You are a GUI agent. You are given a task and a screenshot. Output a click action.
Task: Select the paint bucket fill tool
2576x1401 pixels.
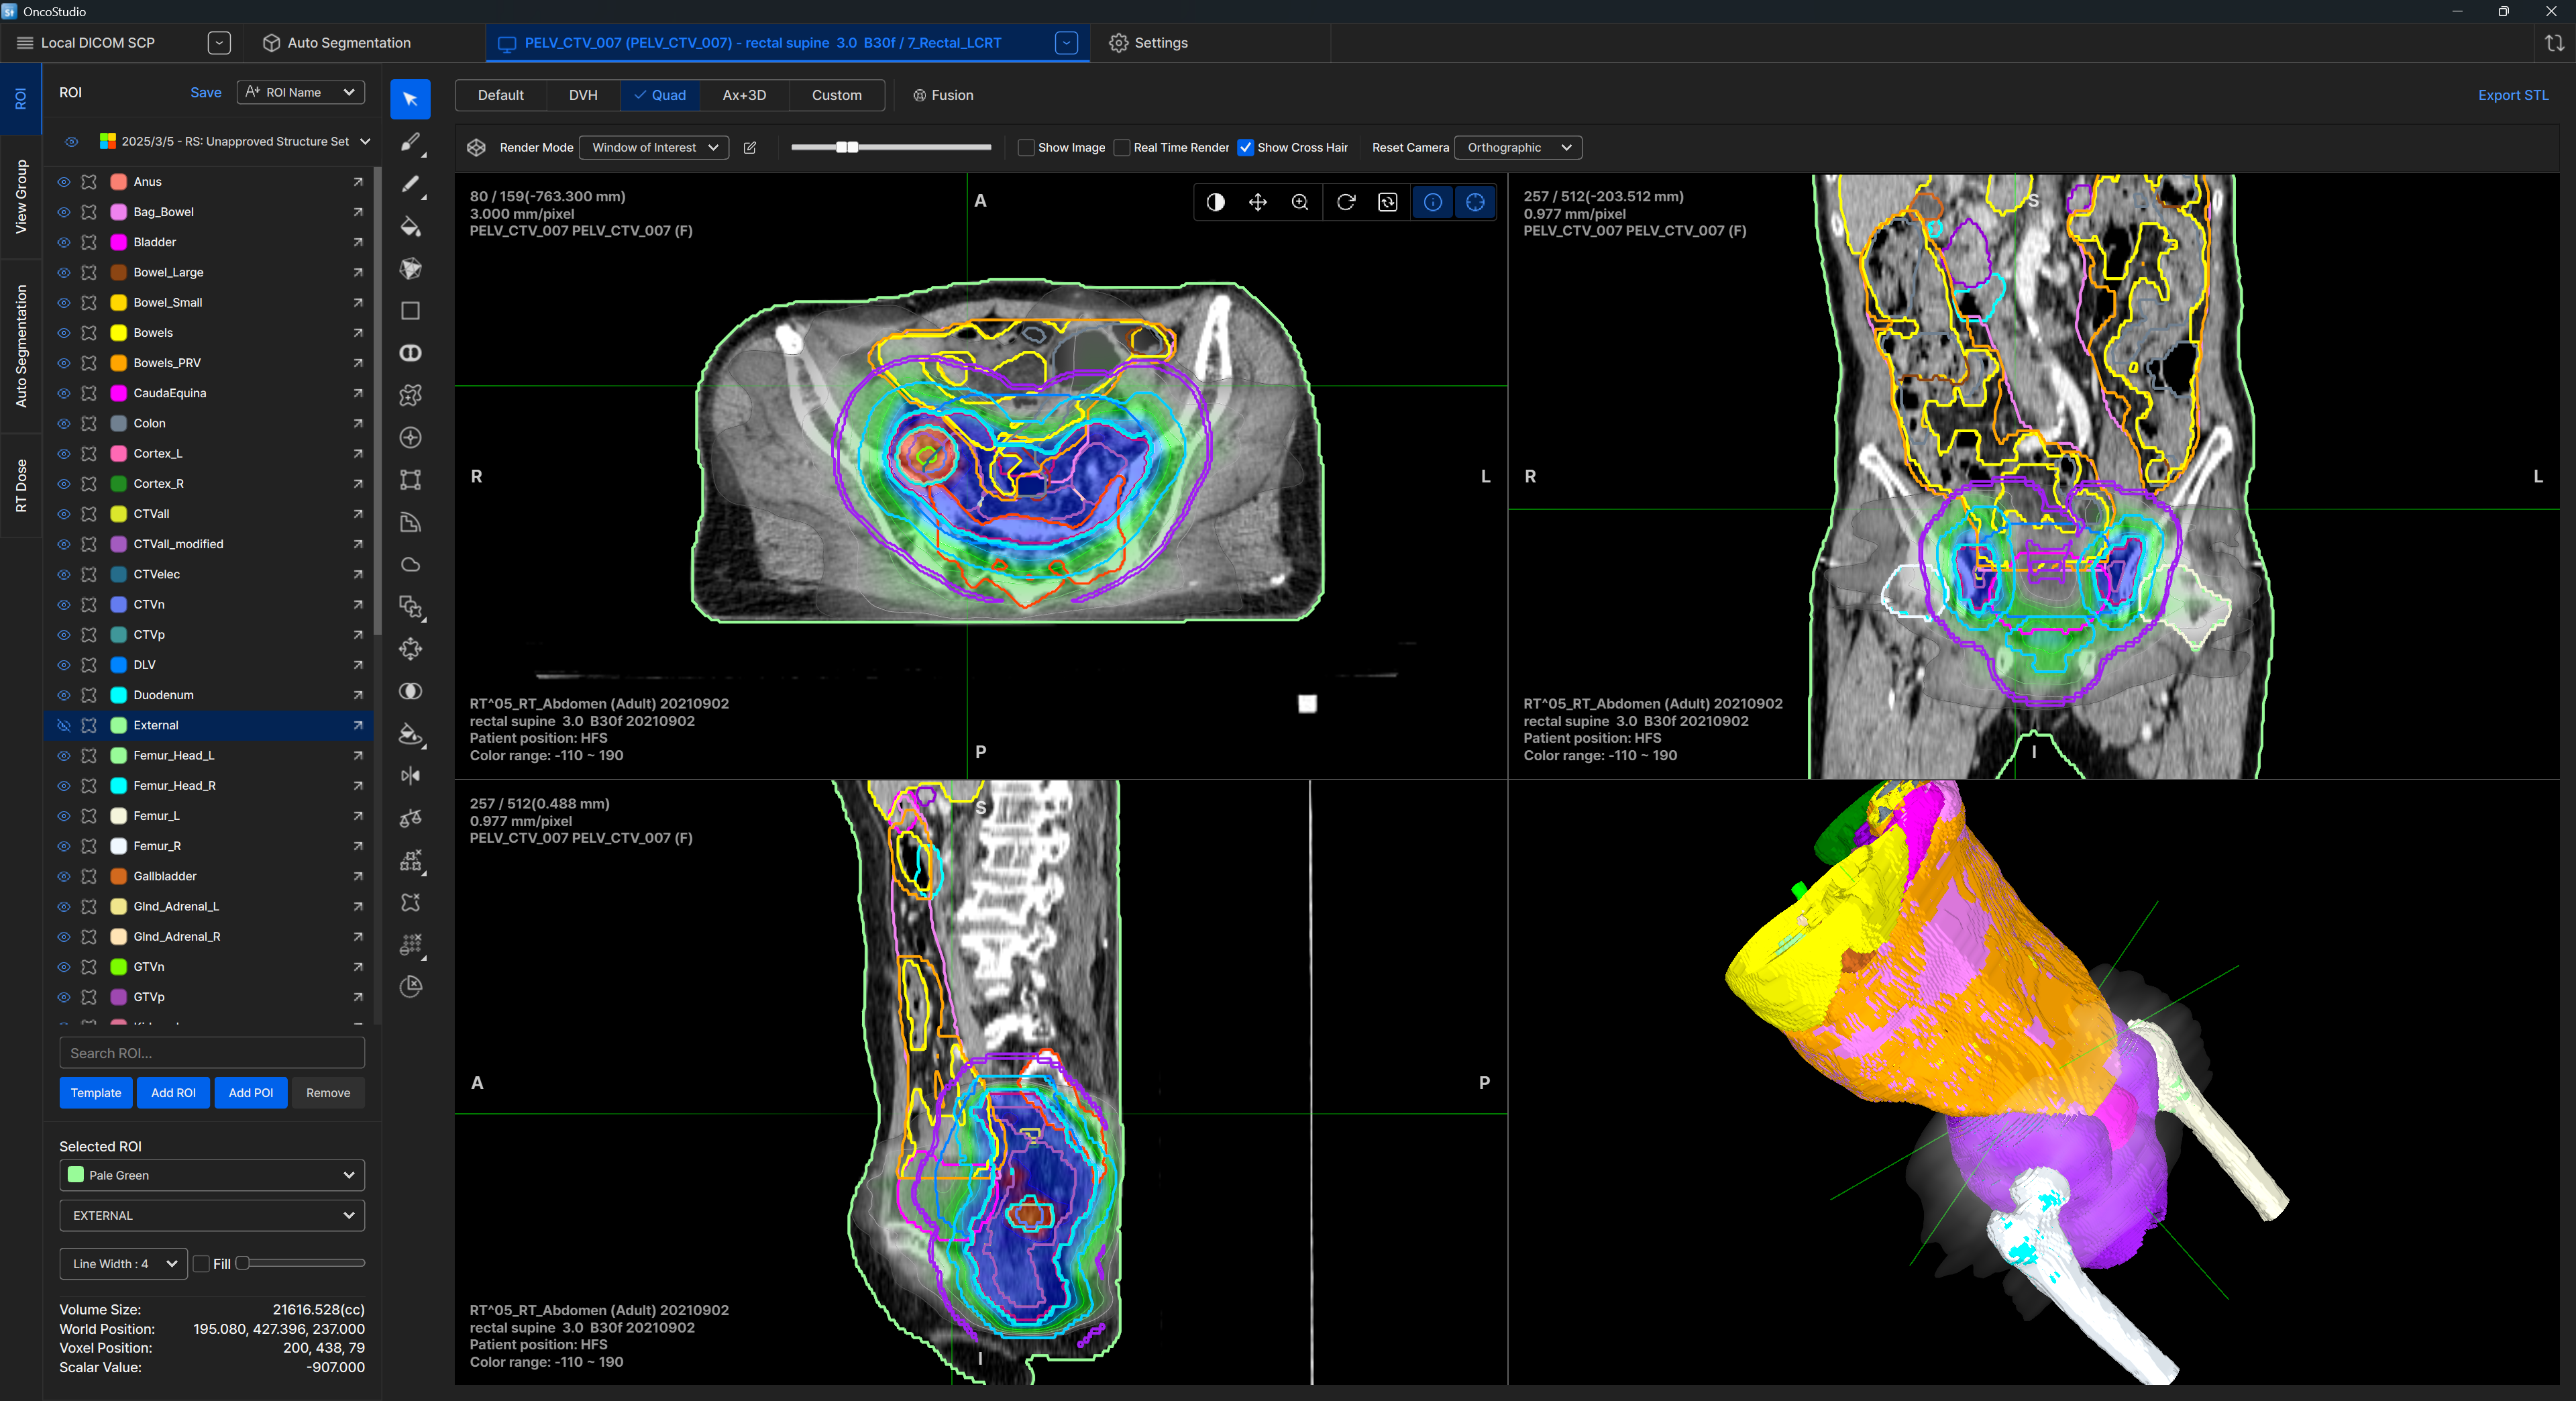coord(410,227)
